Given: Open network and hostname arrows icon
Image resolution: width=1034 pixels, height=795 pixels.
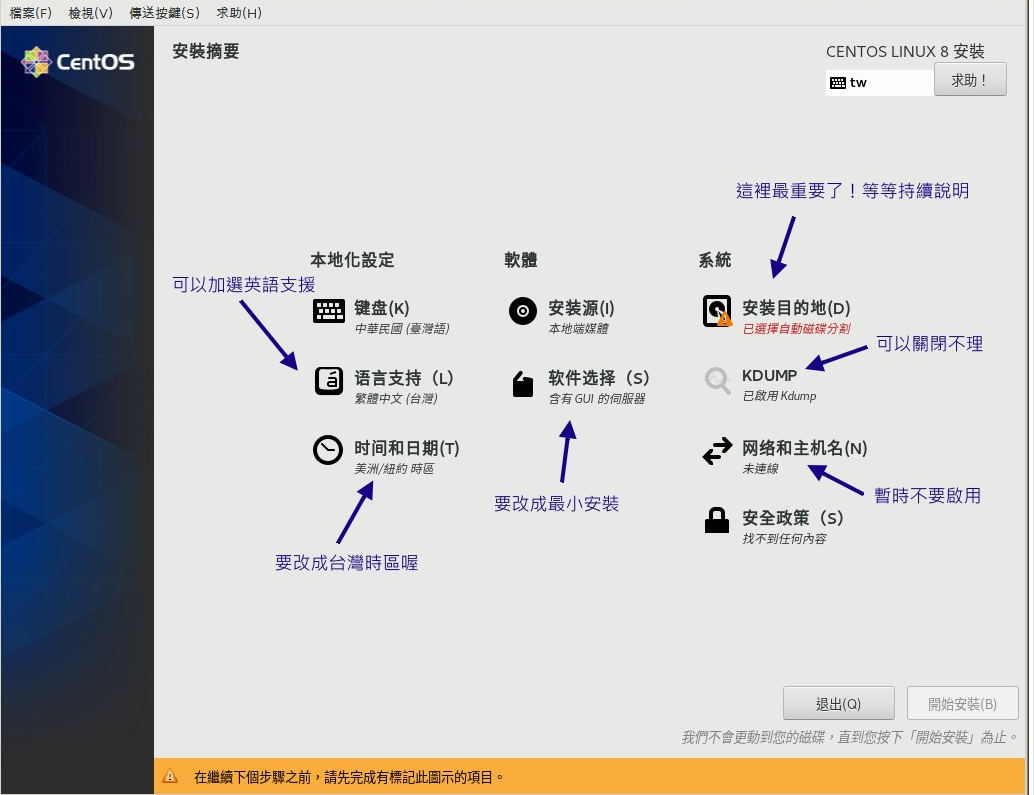Looking at the screenshot, I should tap(717, 451).
